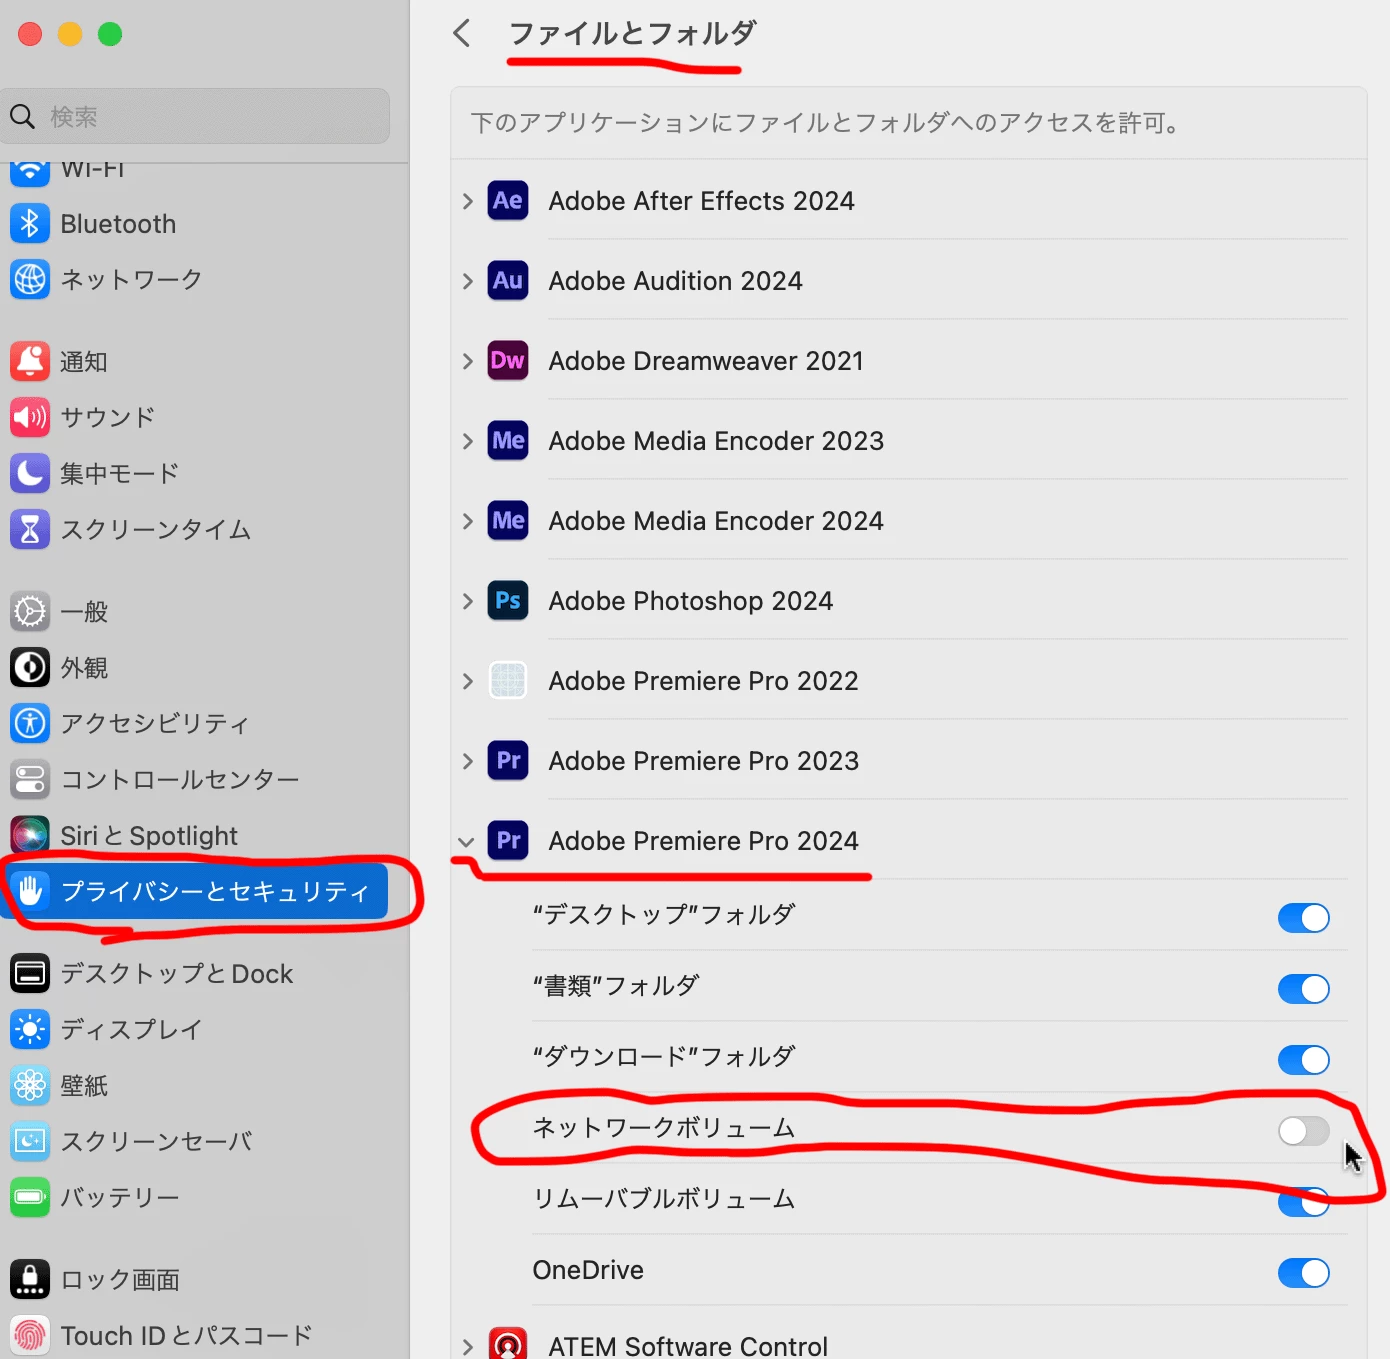Viewport: 1390px width, 1359px height.
Task: Click the ネットワークボリューム label text
Action: click(x=663, y=1128)
